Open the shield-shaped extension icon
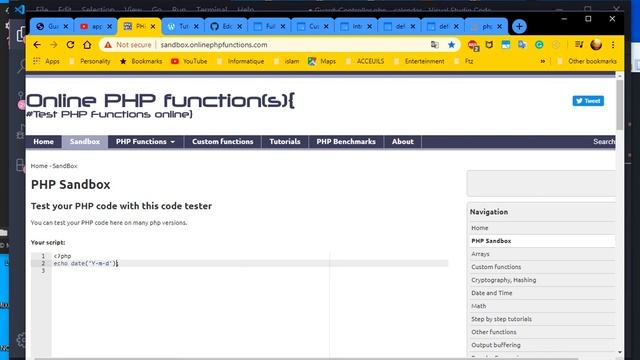The width and height of the screenshot is (640, 360). coord(489,45)
